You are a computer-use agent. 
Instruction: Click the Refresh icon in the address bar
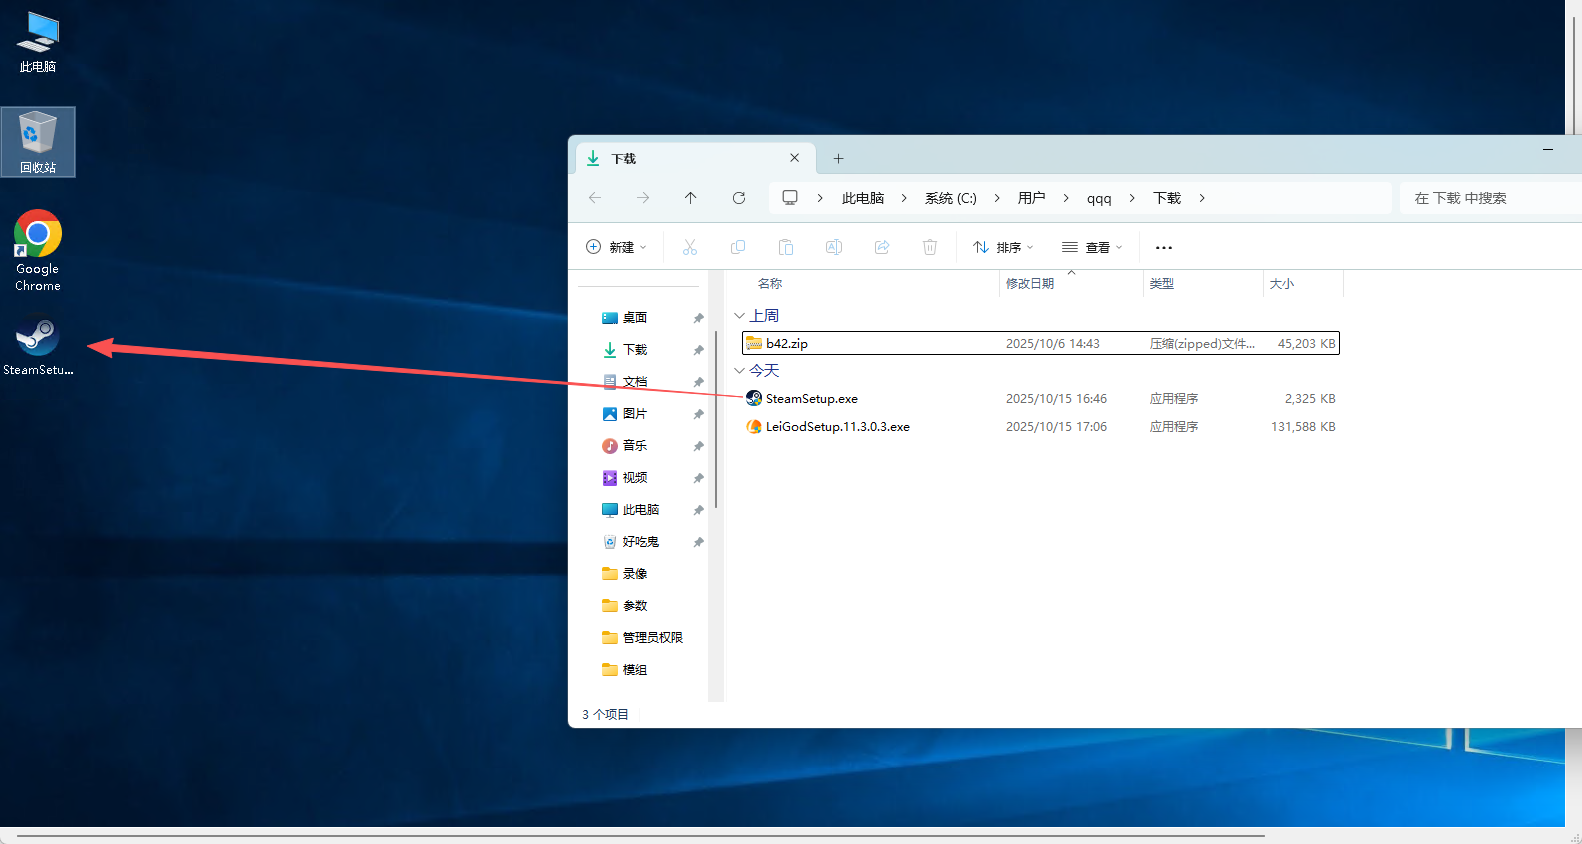pos(739,198)
